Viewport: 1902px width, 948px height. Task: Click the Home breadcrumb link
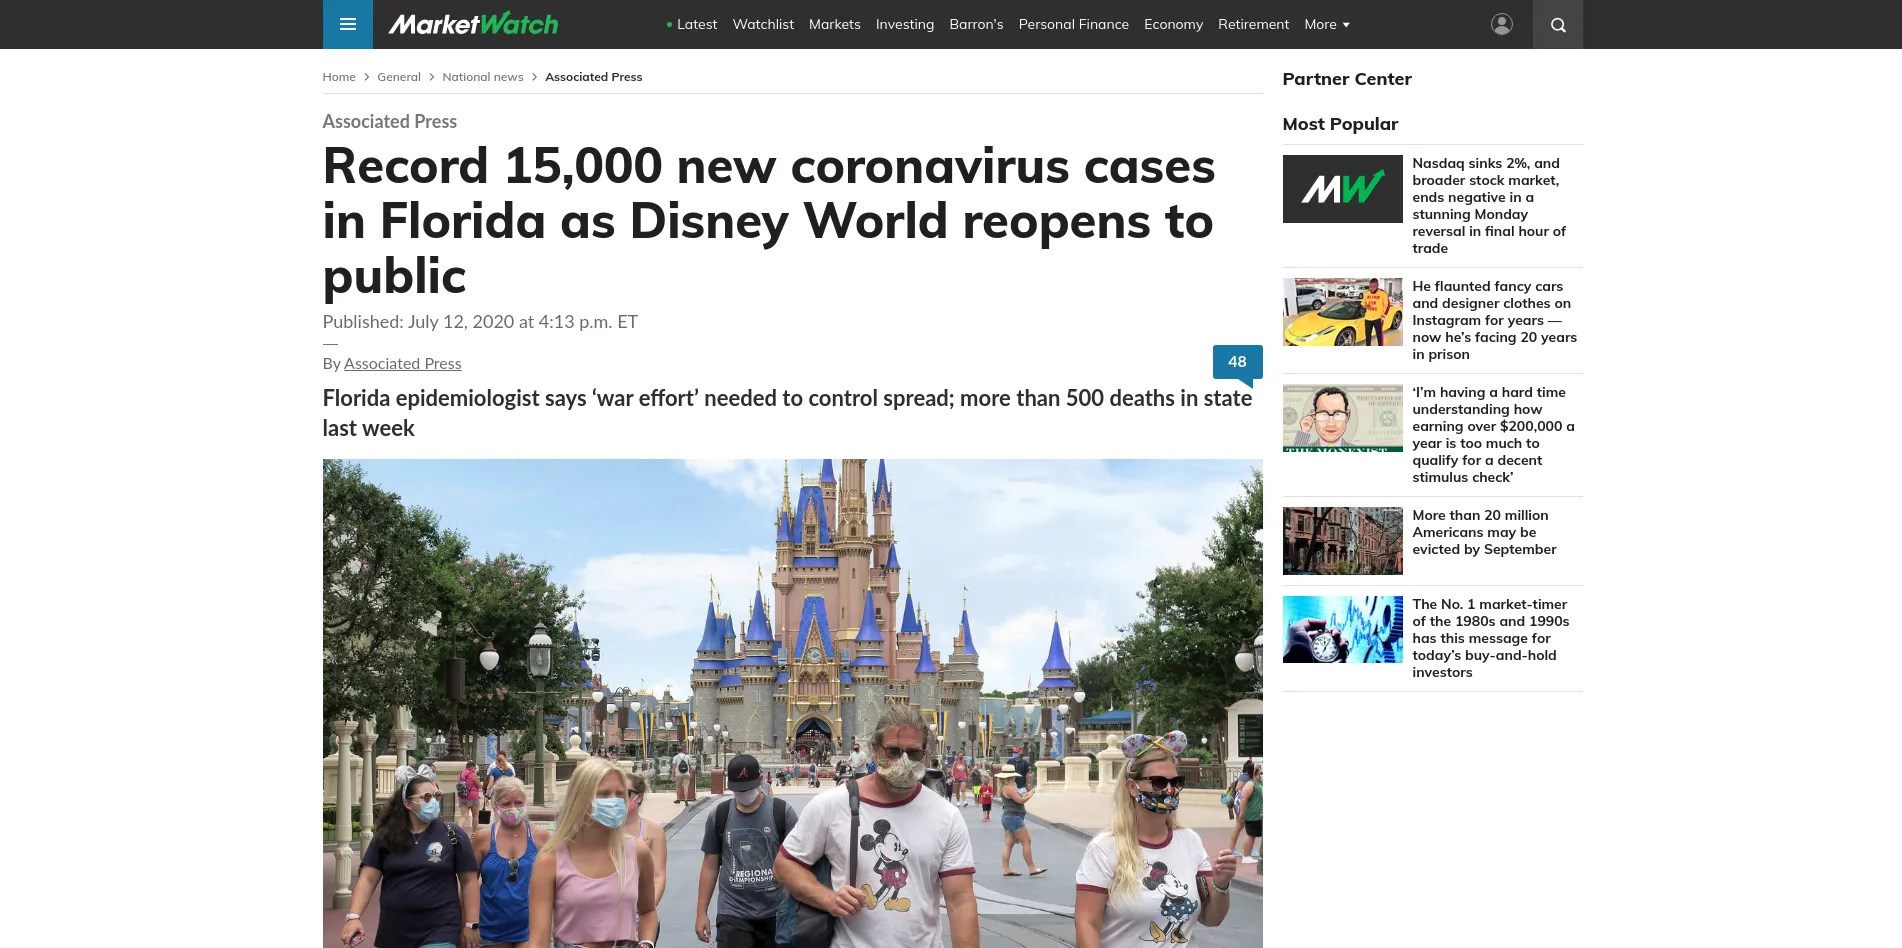[x=339, y=77]
